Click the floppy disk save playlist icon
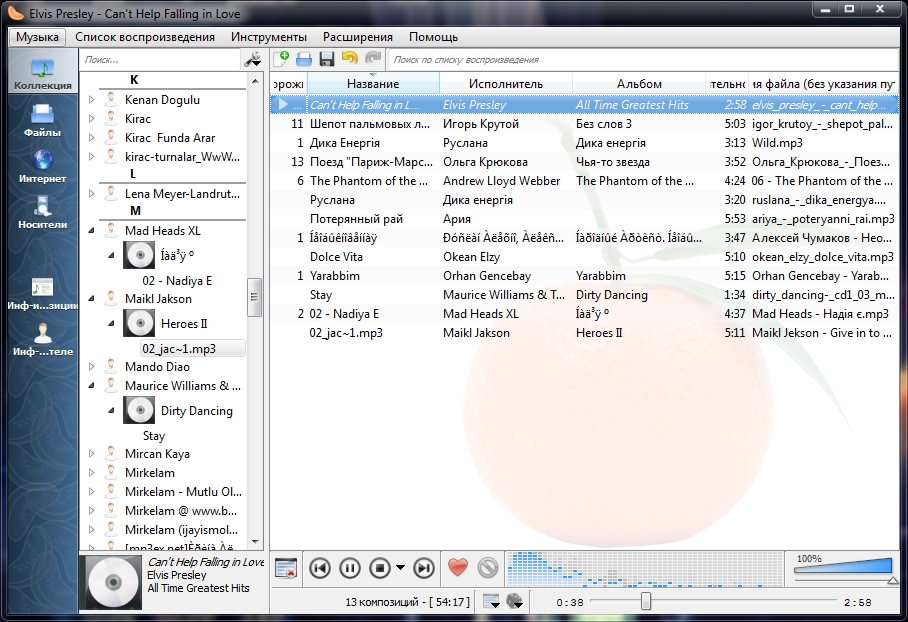Image resolution: width=908 pixels, height=622 pixels. click(x=326, y=60)
